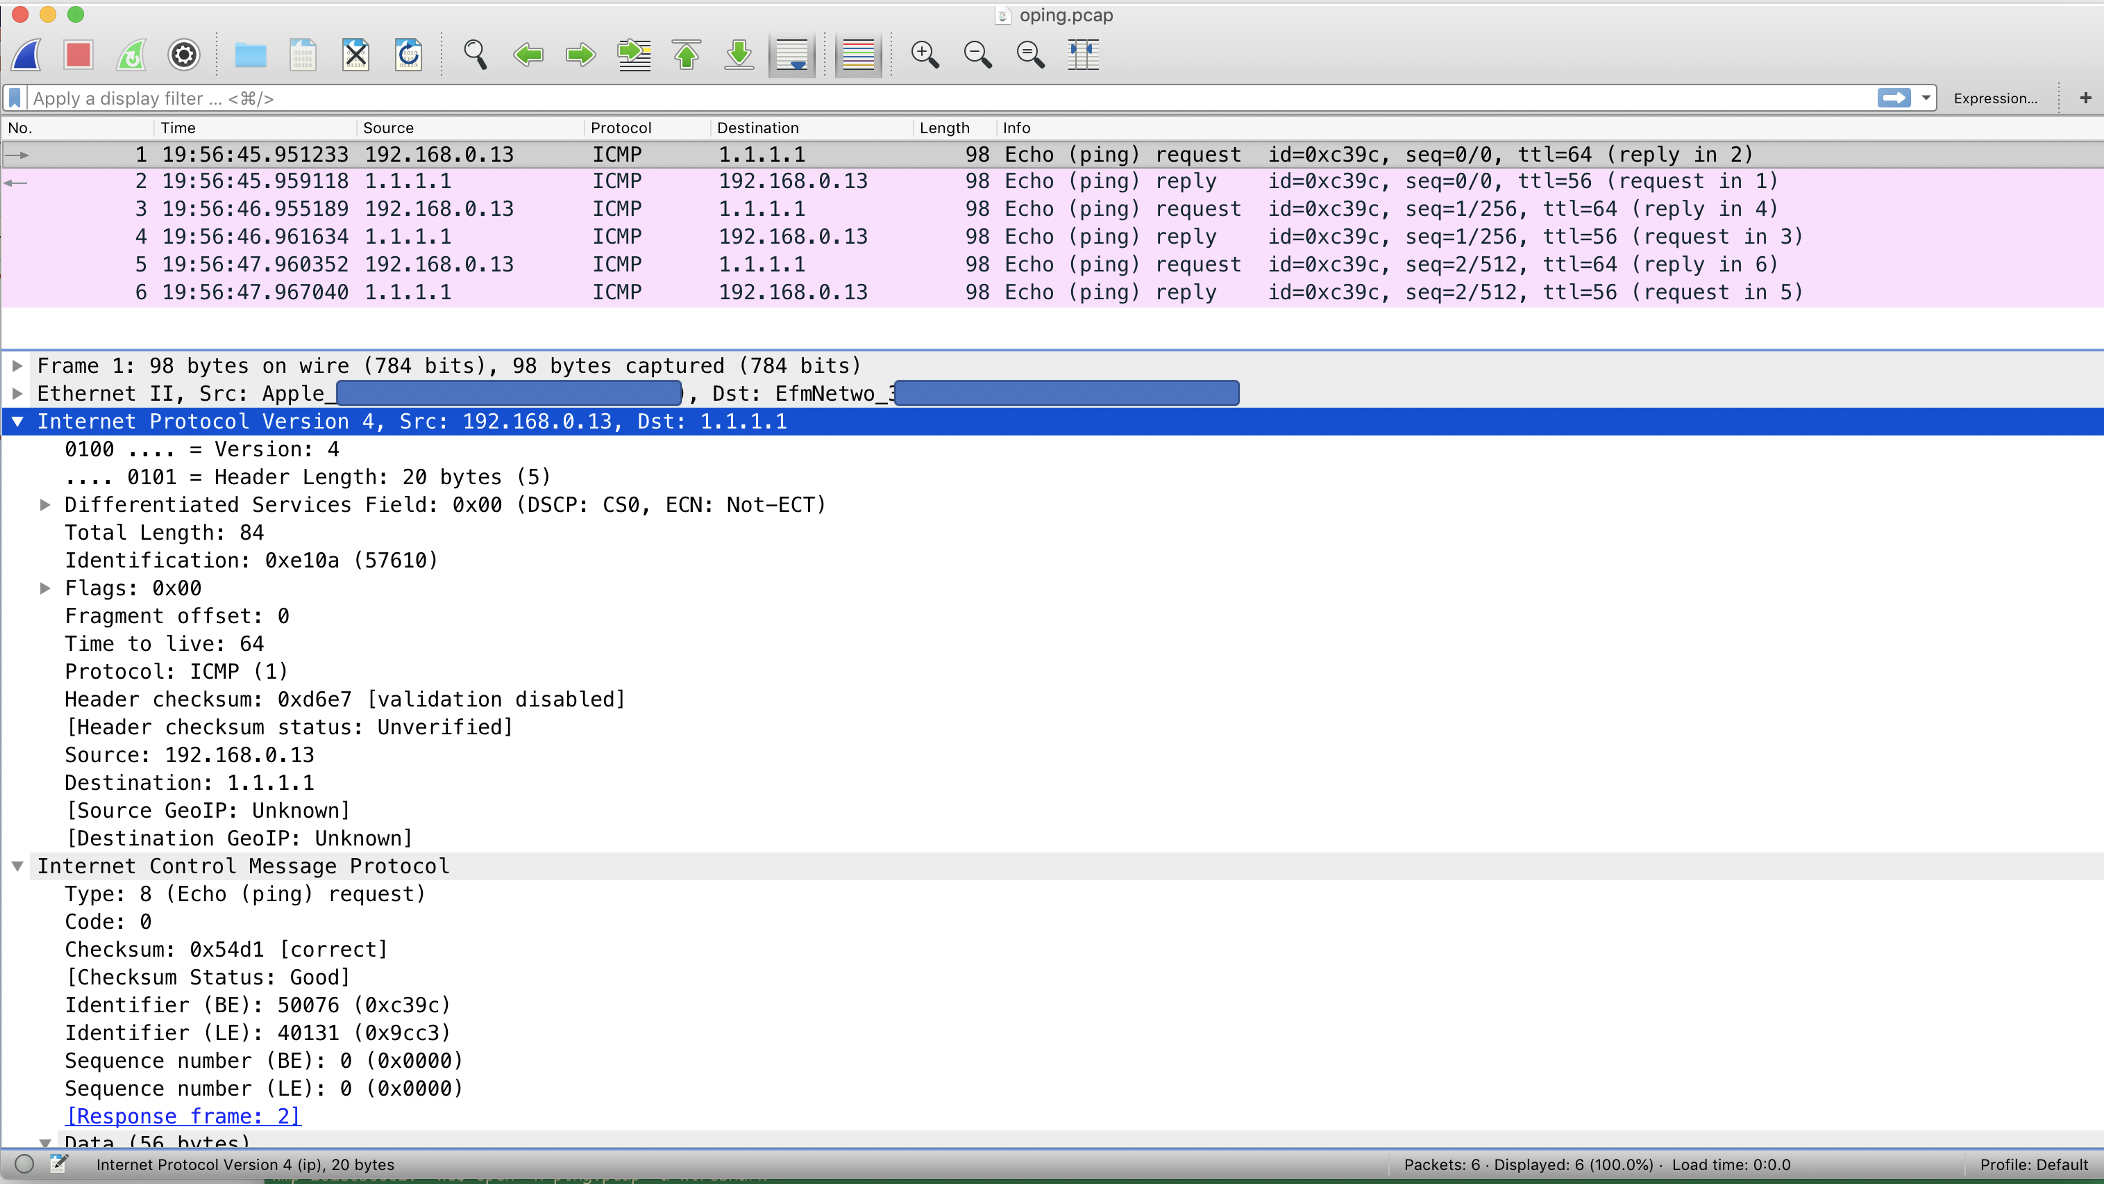Image resolution: width=2104 pixels, height=1184 pixels.
Task: Click the Source column header
Action: [x=388, y=128]
